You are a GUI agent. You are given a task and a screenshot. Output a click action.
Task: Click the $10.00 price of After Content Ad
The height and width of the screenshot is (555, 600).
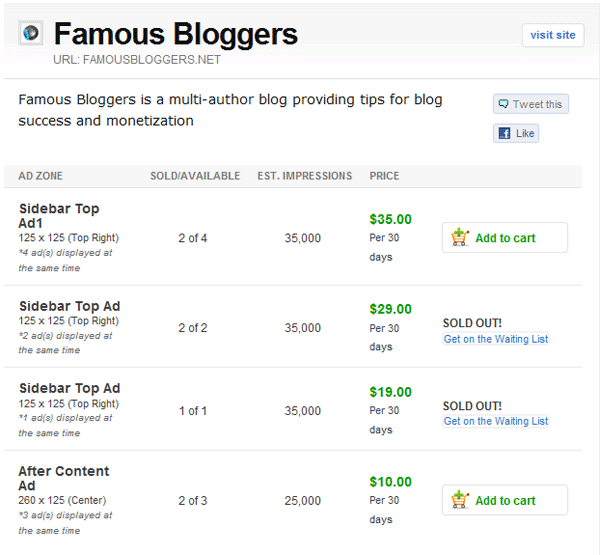click(x=390, y=482)
